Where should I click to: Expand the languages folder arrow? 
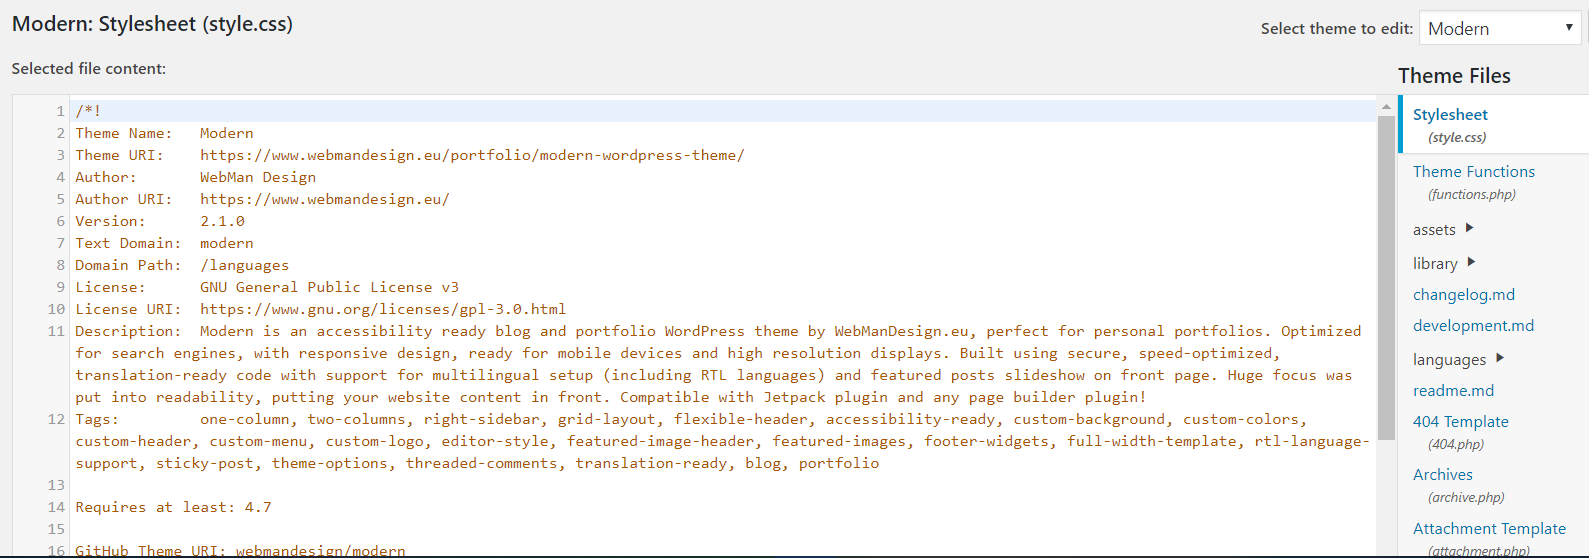point(1500,357)
